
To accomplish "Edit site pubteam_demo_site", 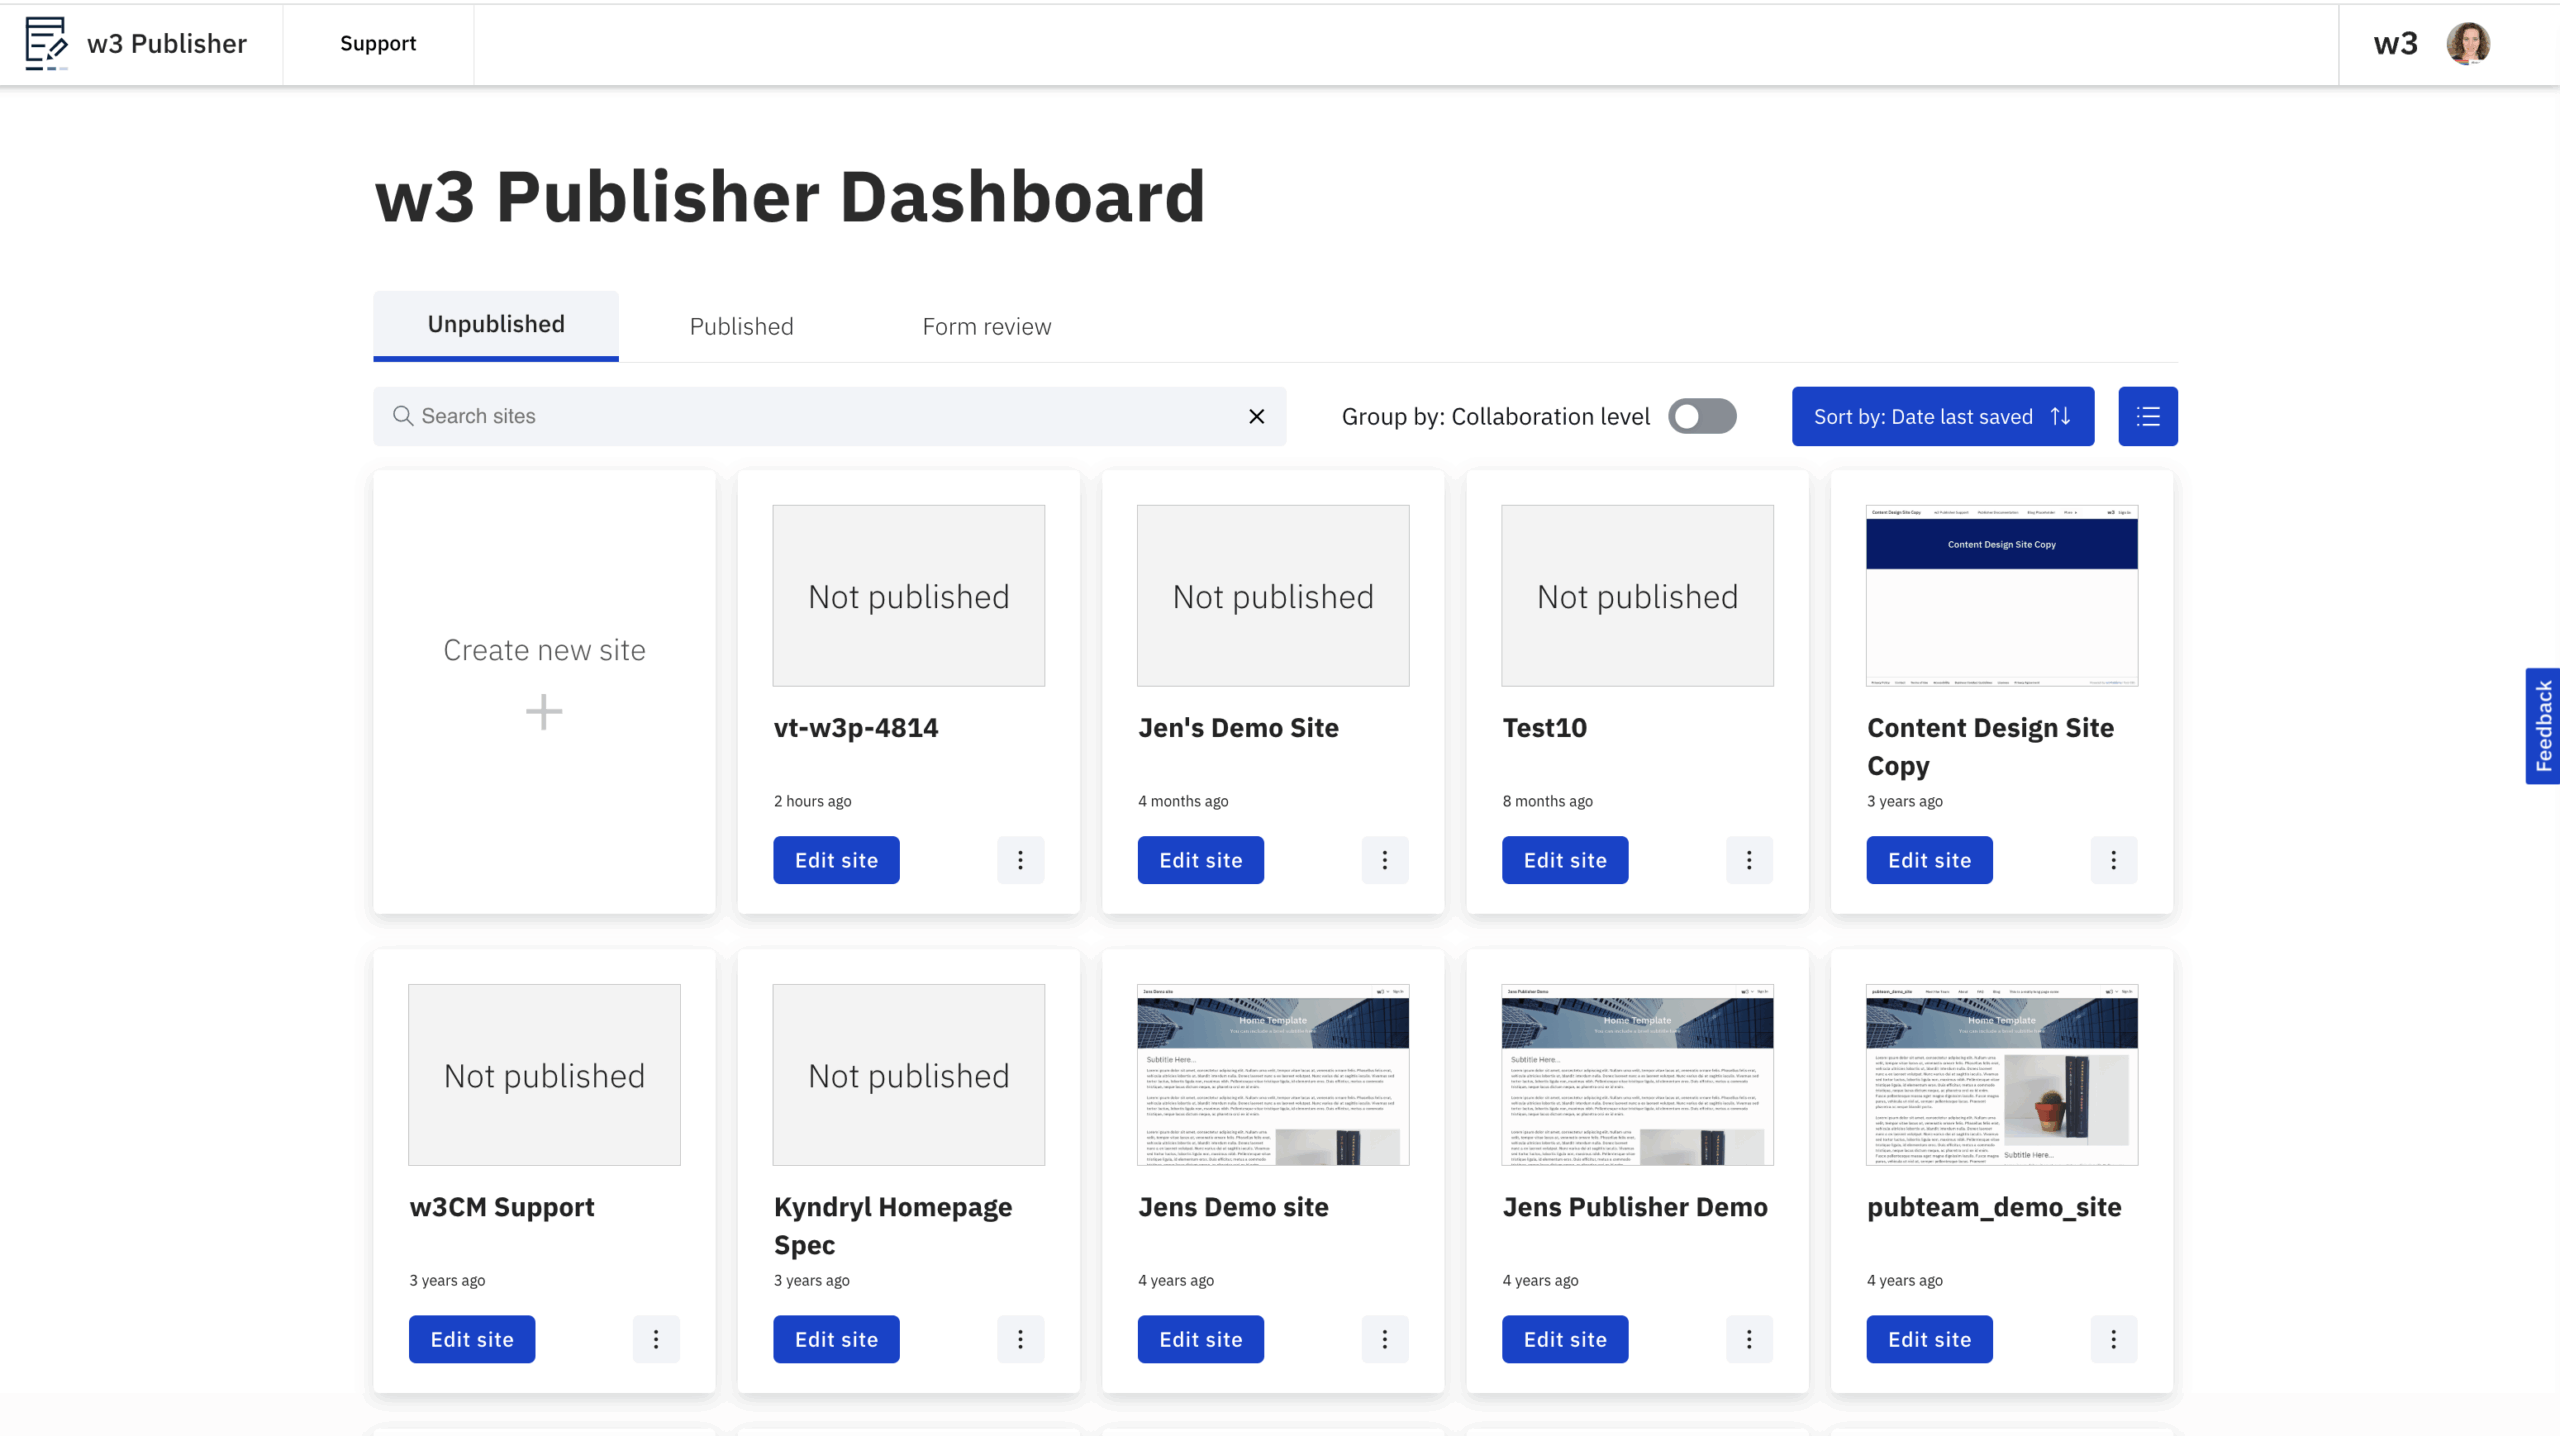I will click(x=1929, y=1339).
